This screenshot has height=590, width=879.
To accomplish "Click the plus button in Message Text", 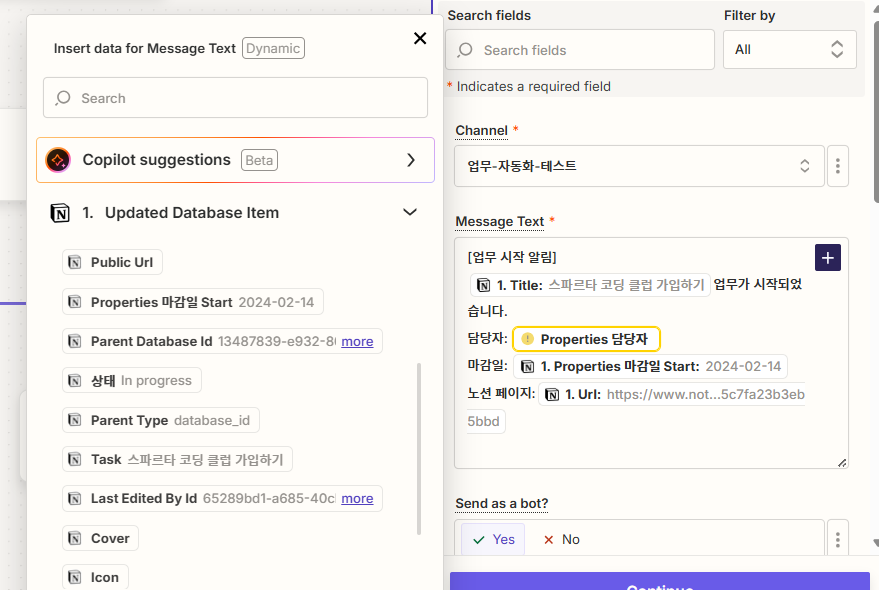I will [x=827, y=258].
